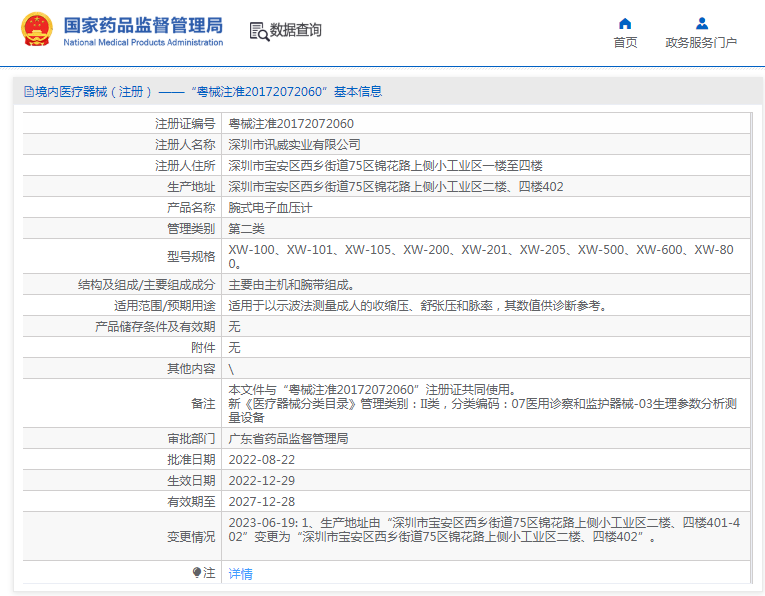
Task: Open the 详情 details link
Action: 241,574
